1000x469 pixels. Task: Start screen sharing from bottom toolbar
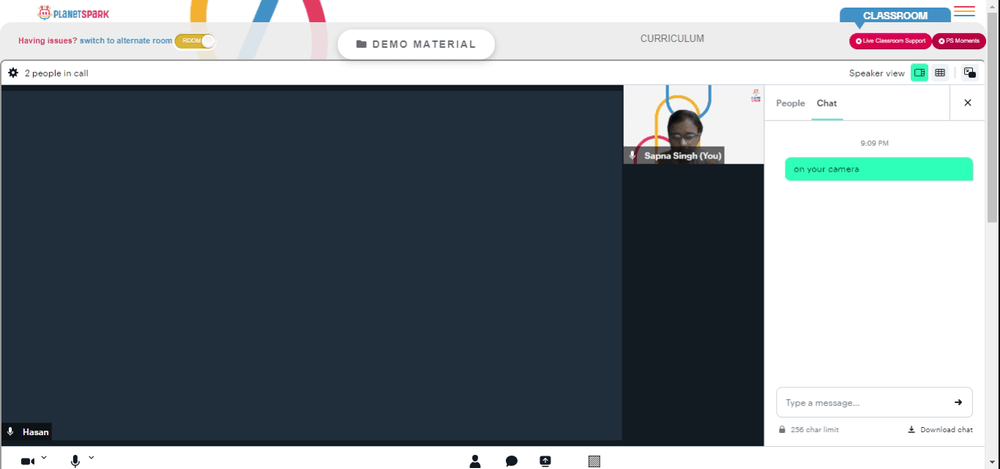click(x=545, y=461)
